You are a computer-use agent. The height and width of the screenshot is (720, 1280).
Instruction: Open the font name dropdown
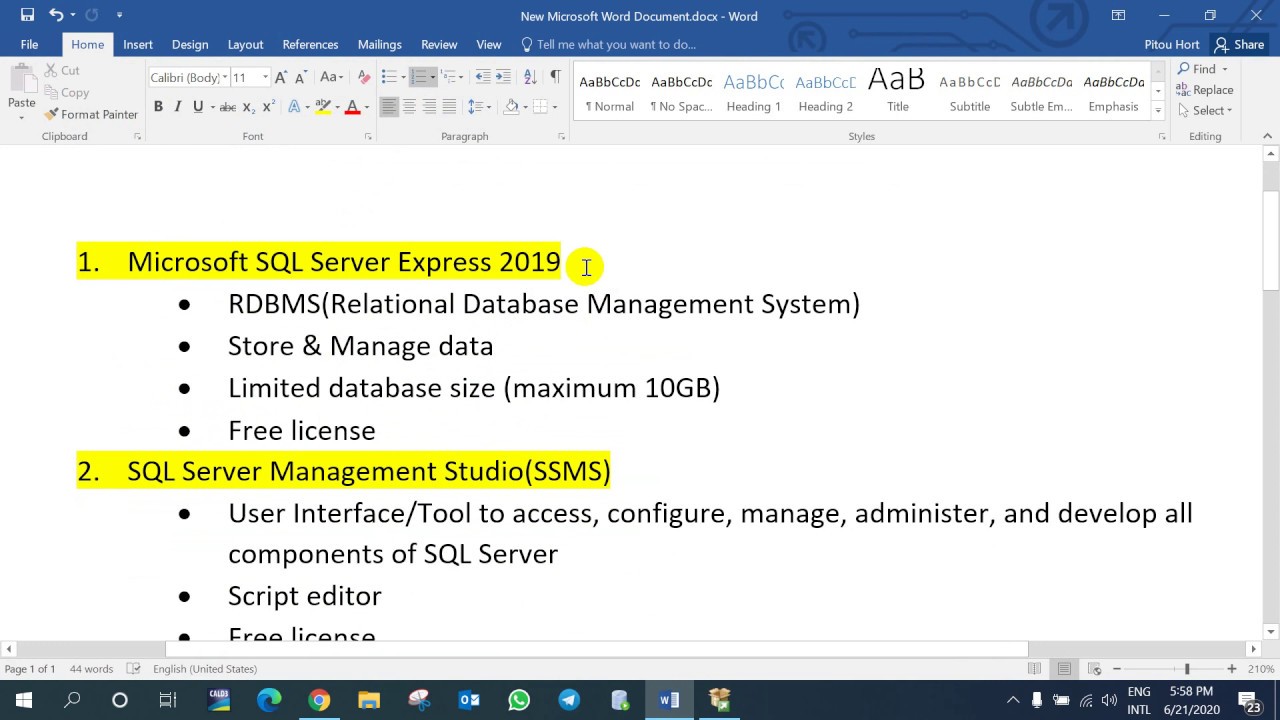click(x=223, y=78)
